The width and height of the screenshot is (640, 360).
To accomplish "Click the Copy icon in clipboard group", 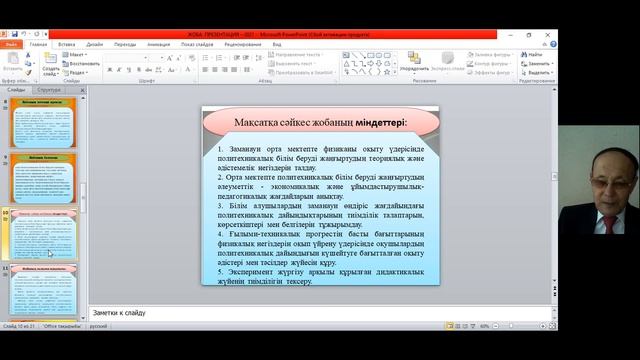I will (x=28, y=64).
